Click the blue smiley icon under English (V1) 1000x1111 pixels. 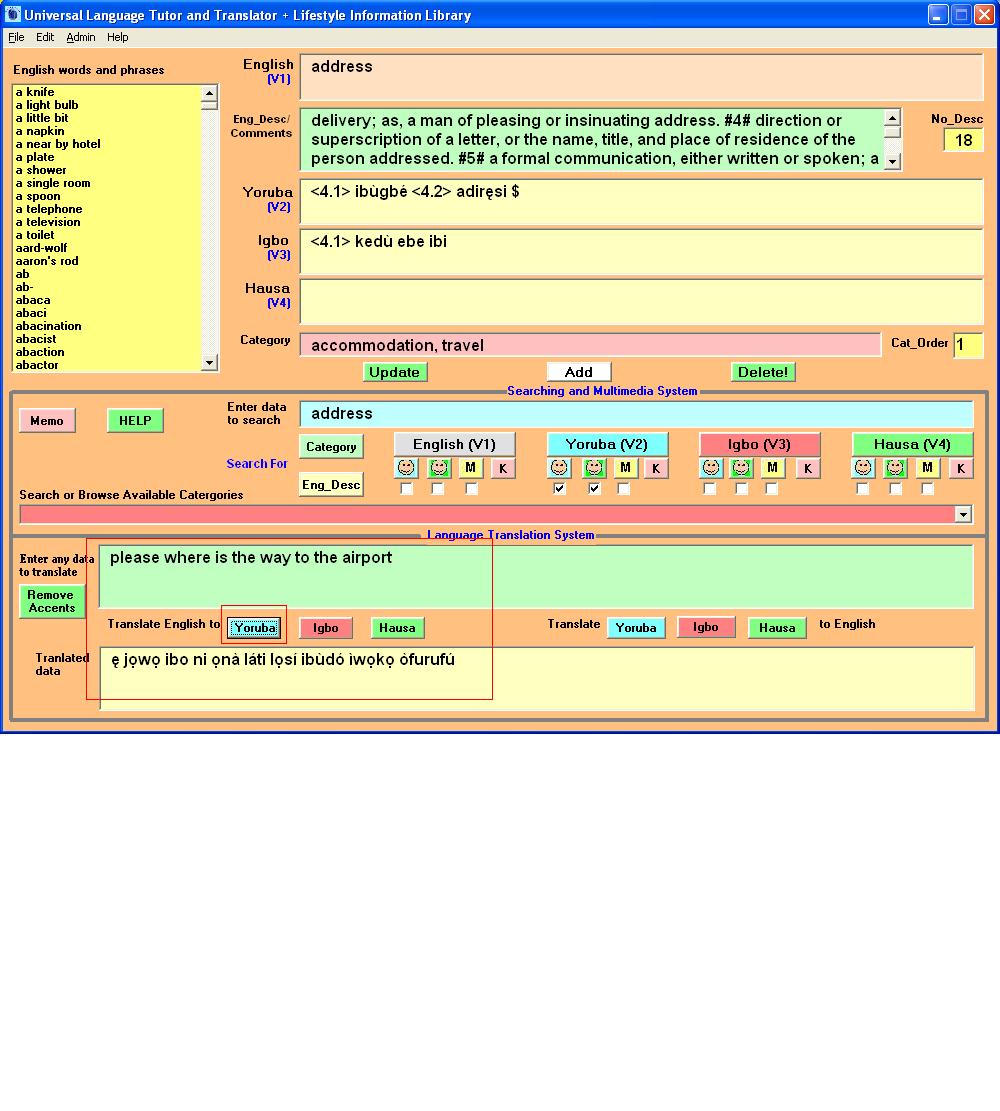pos(406,468)
